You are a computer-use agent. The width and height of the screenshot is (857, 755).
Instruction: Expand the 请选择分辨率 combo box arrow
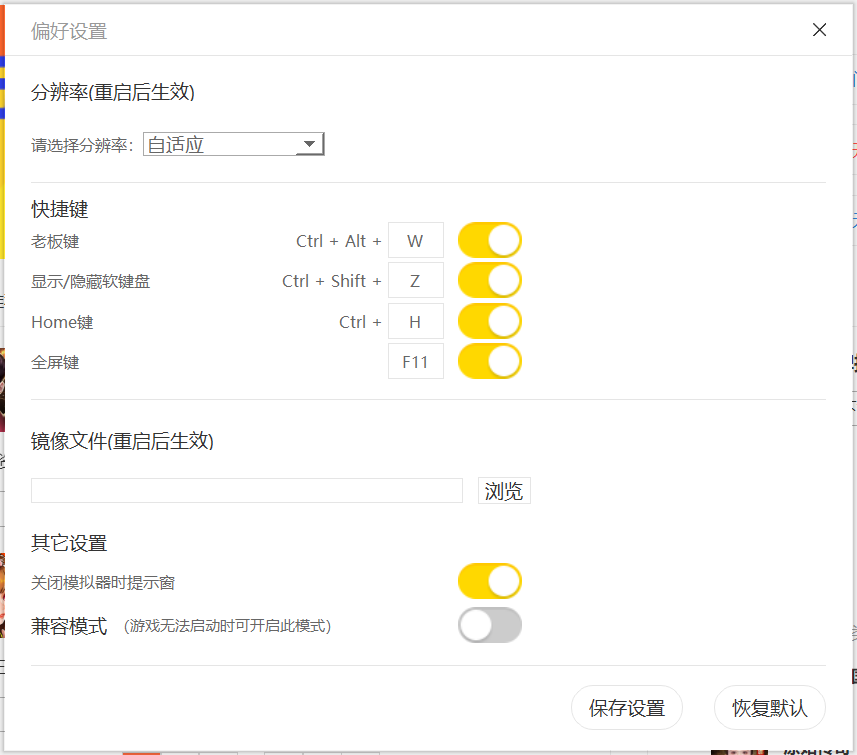[310, 143]
